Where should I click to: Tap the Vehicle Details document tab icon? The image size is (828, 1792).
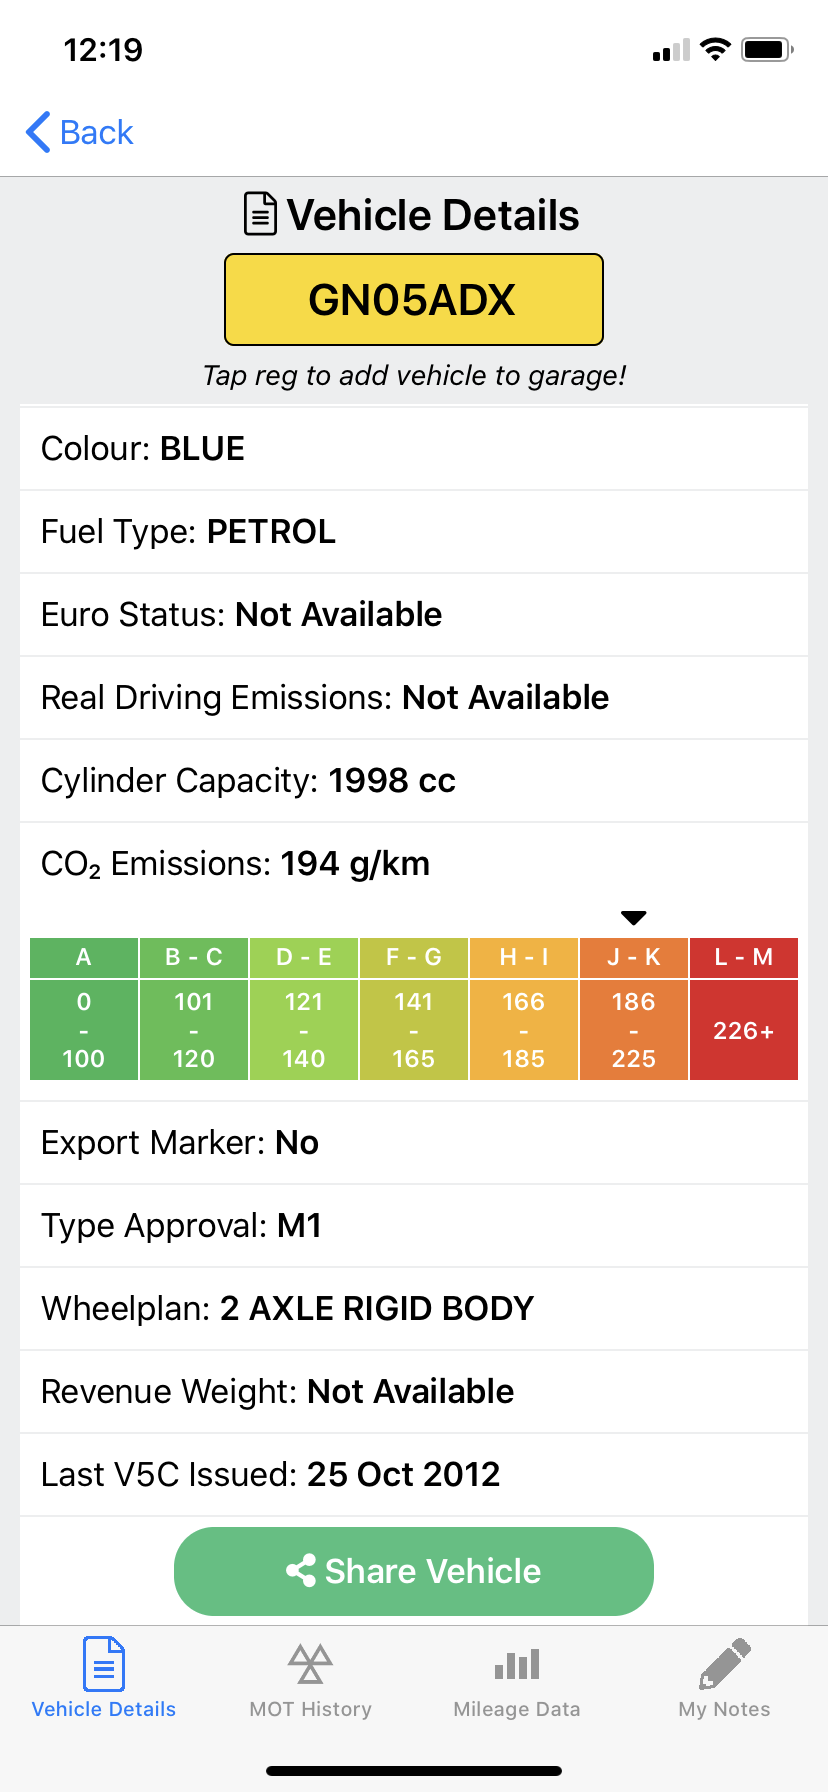coord(103,1663)
